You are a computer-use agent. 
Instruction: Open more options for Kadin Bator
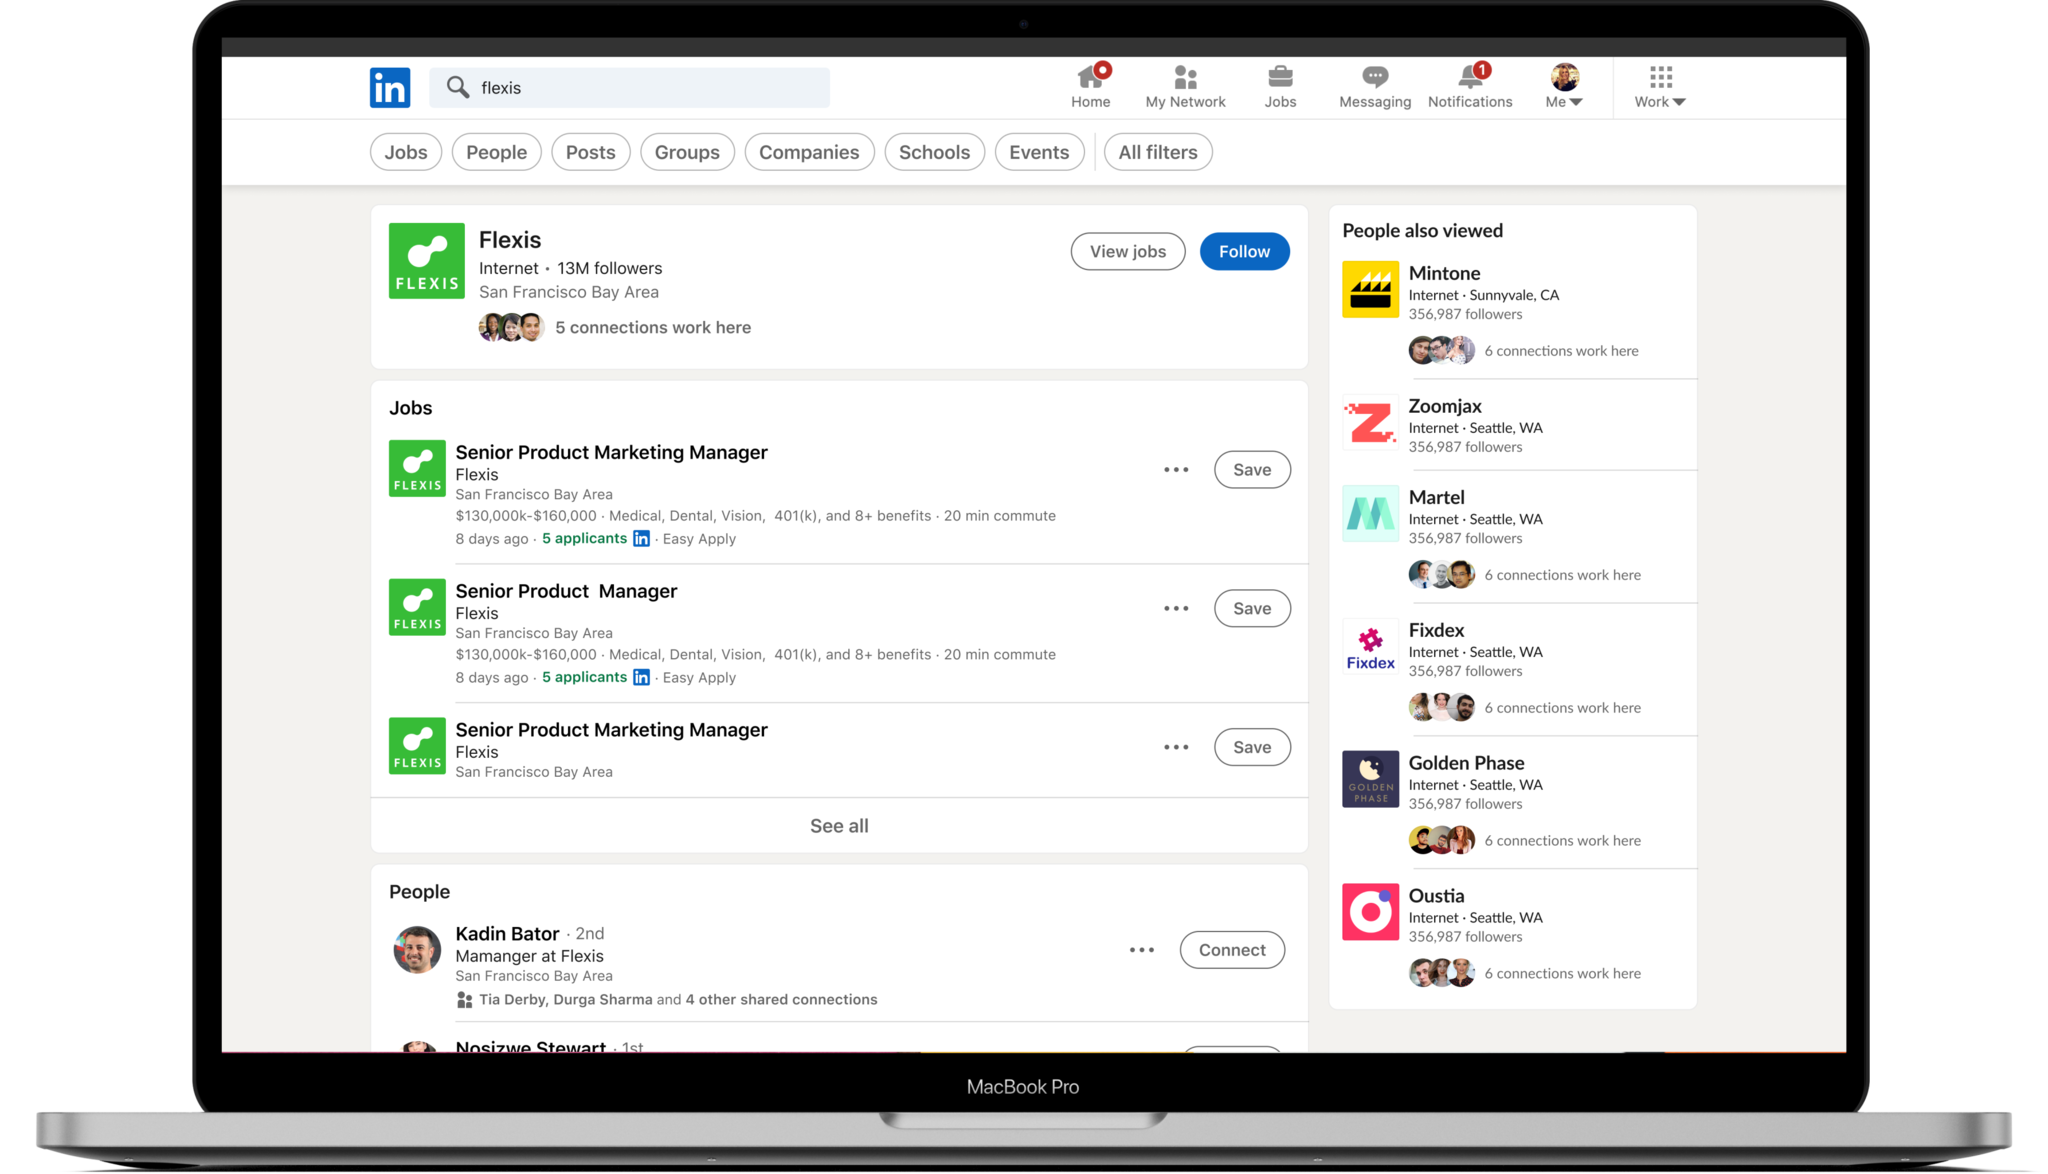[x=1142, y=950]
